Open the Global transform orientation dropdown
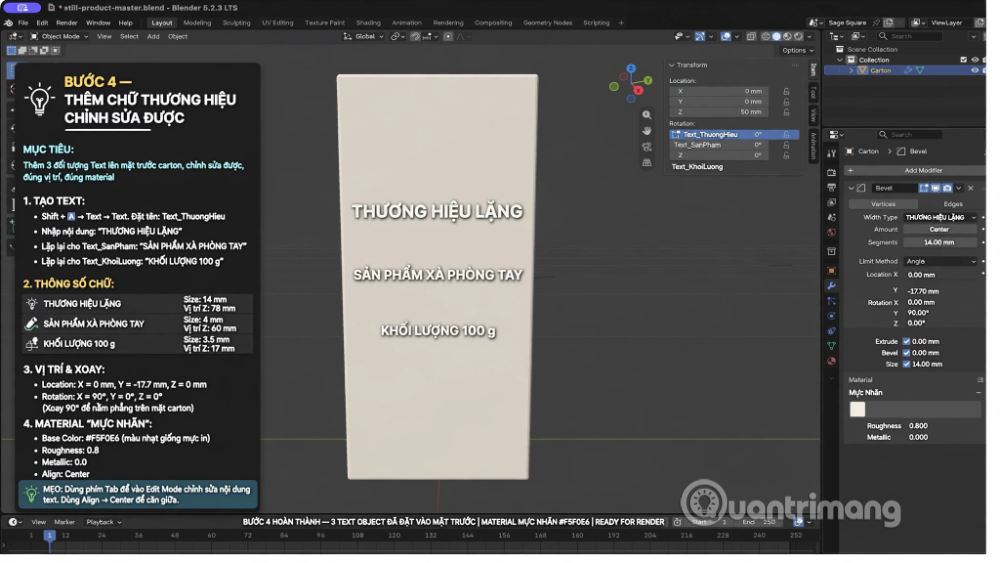Screen dimensions: 1000x563 [x=364, y=36]
